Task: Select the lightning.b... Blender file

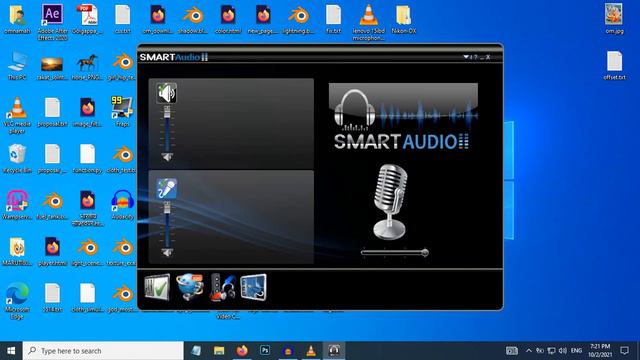Action: (298, 19)
